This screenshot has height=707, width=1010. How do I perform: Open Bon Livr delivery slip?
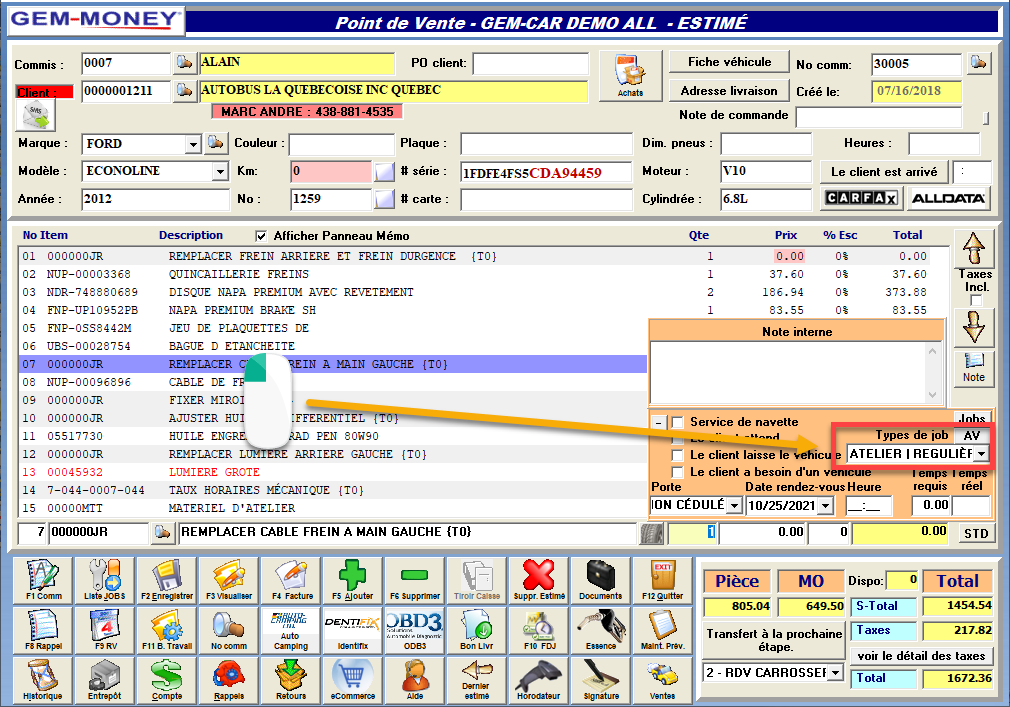tap(477, 630)
